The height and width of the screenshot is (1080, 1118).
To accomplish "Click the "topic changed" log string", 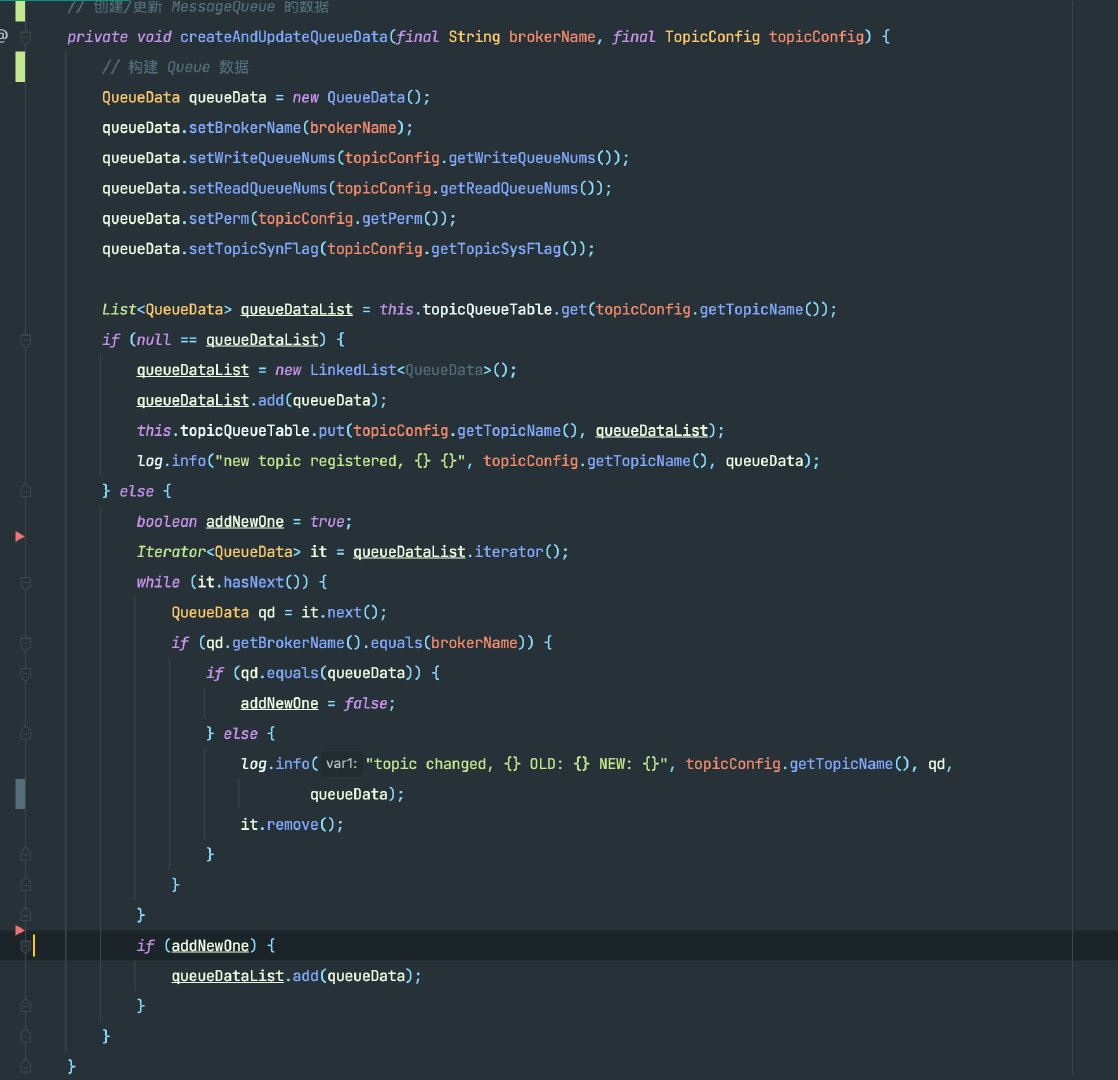I will (518, 764).
